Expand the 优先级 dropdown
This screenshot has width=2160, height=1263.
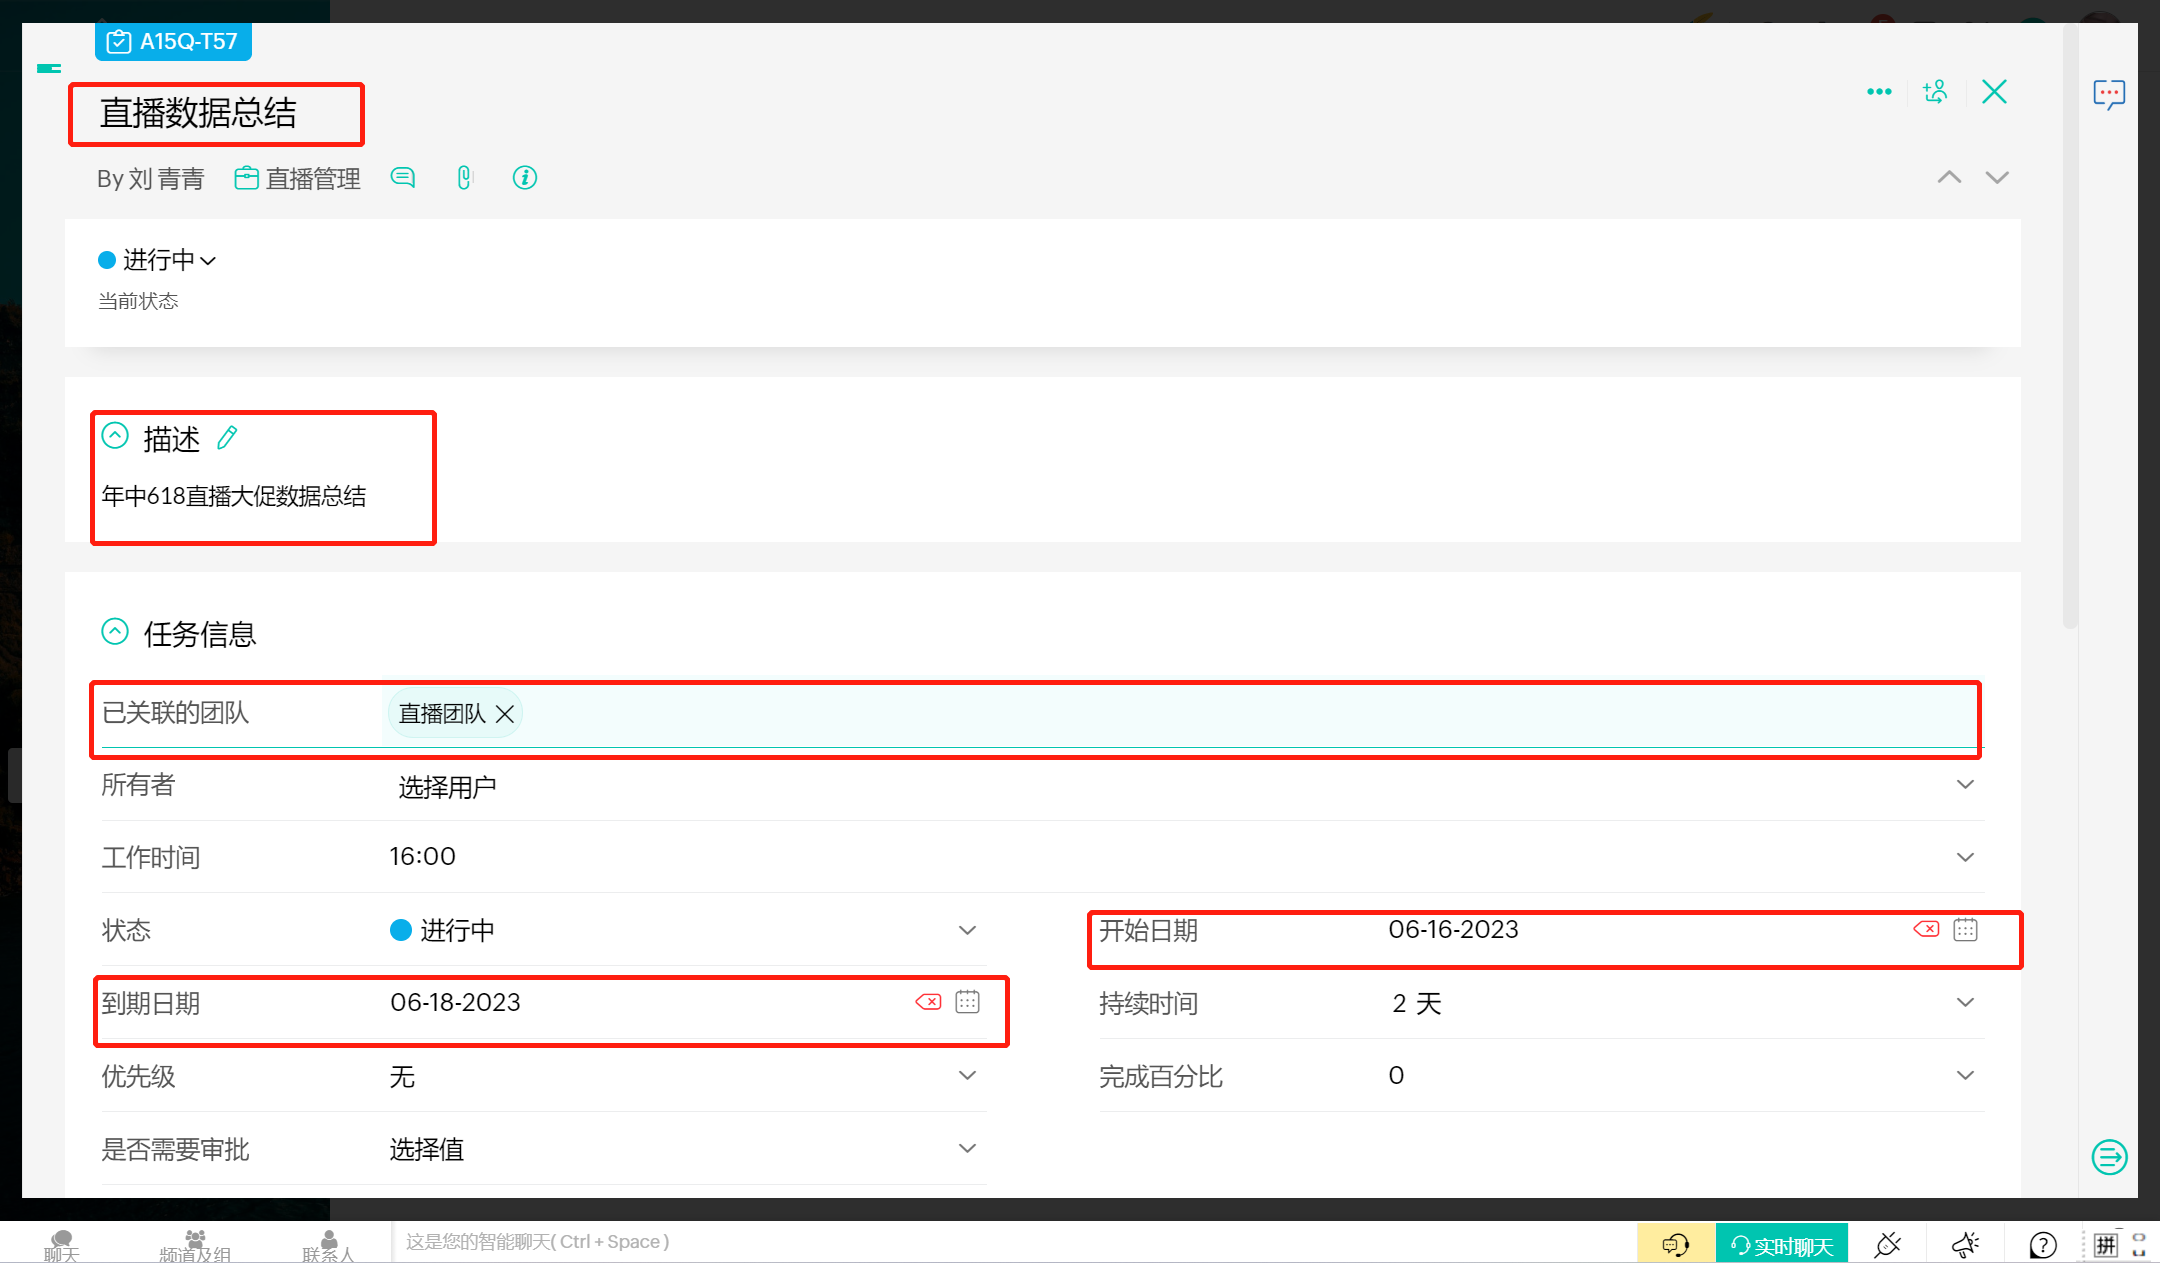pos(966,1076)
